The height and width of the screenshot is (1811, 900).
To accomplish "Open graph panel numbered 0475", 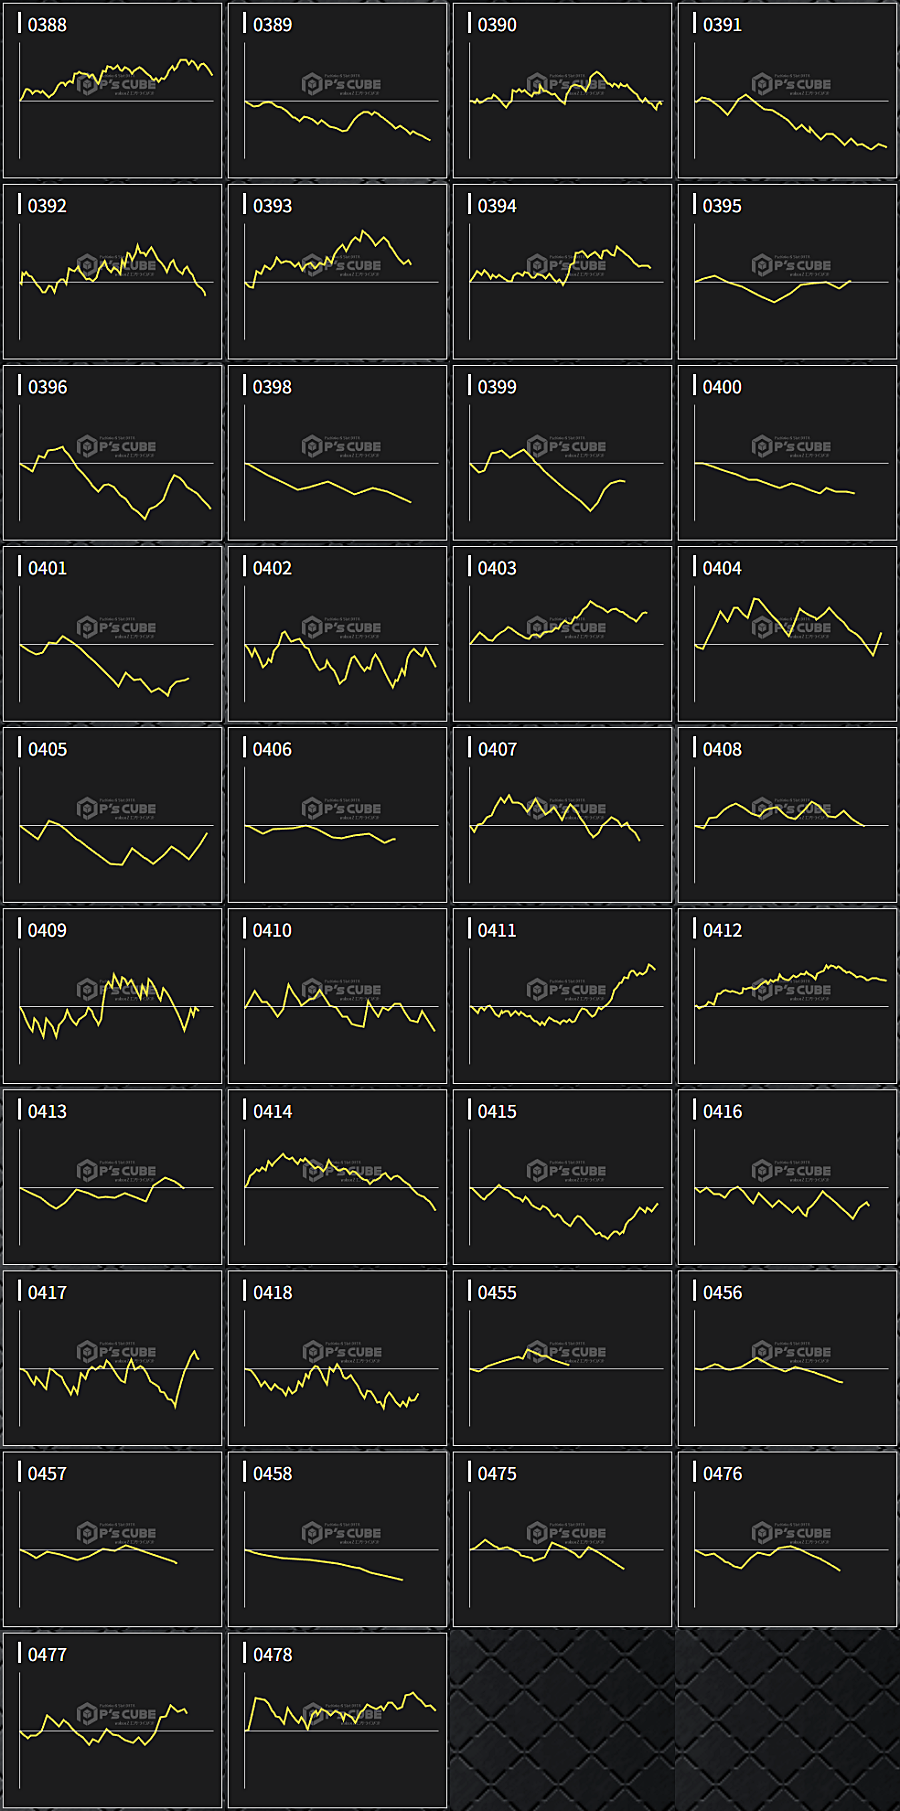I will (562, 1539).
